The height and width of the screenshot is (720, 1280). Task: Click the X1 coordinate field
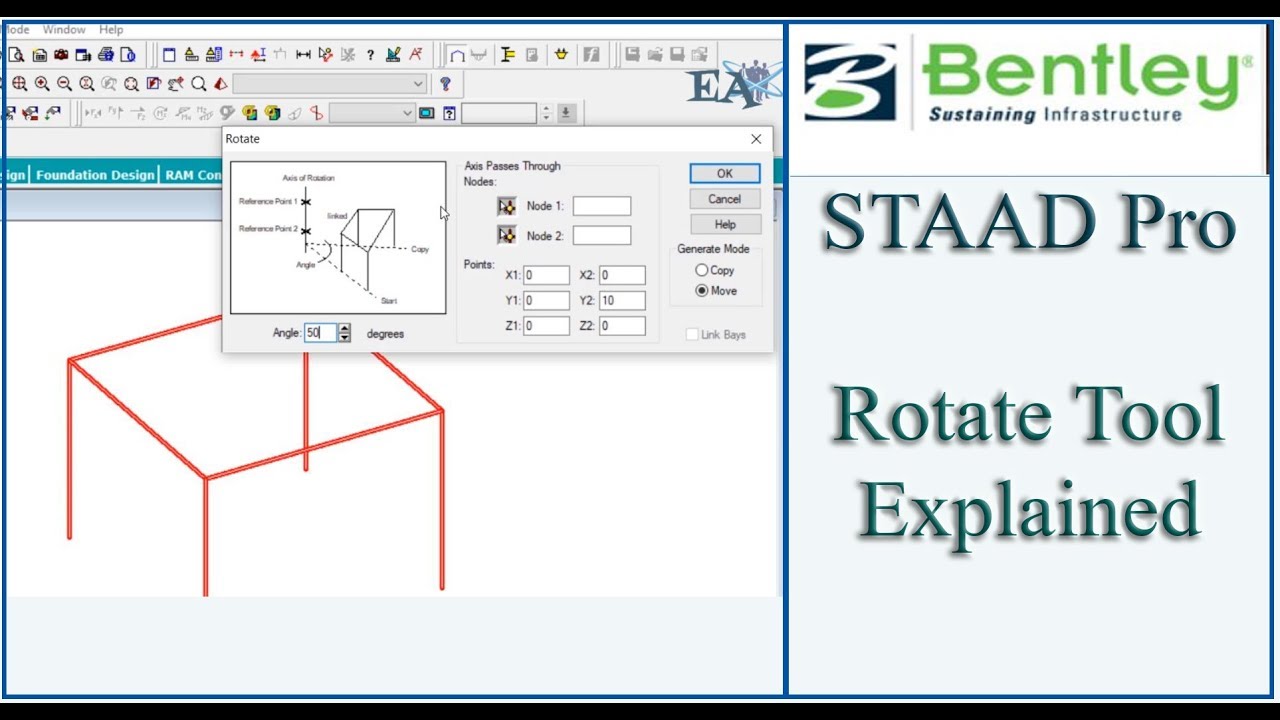click(546, 275)
